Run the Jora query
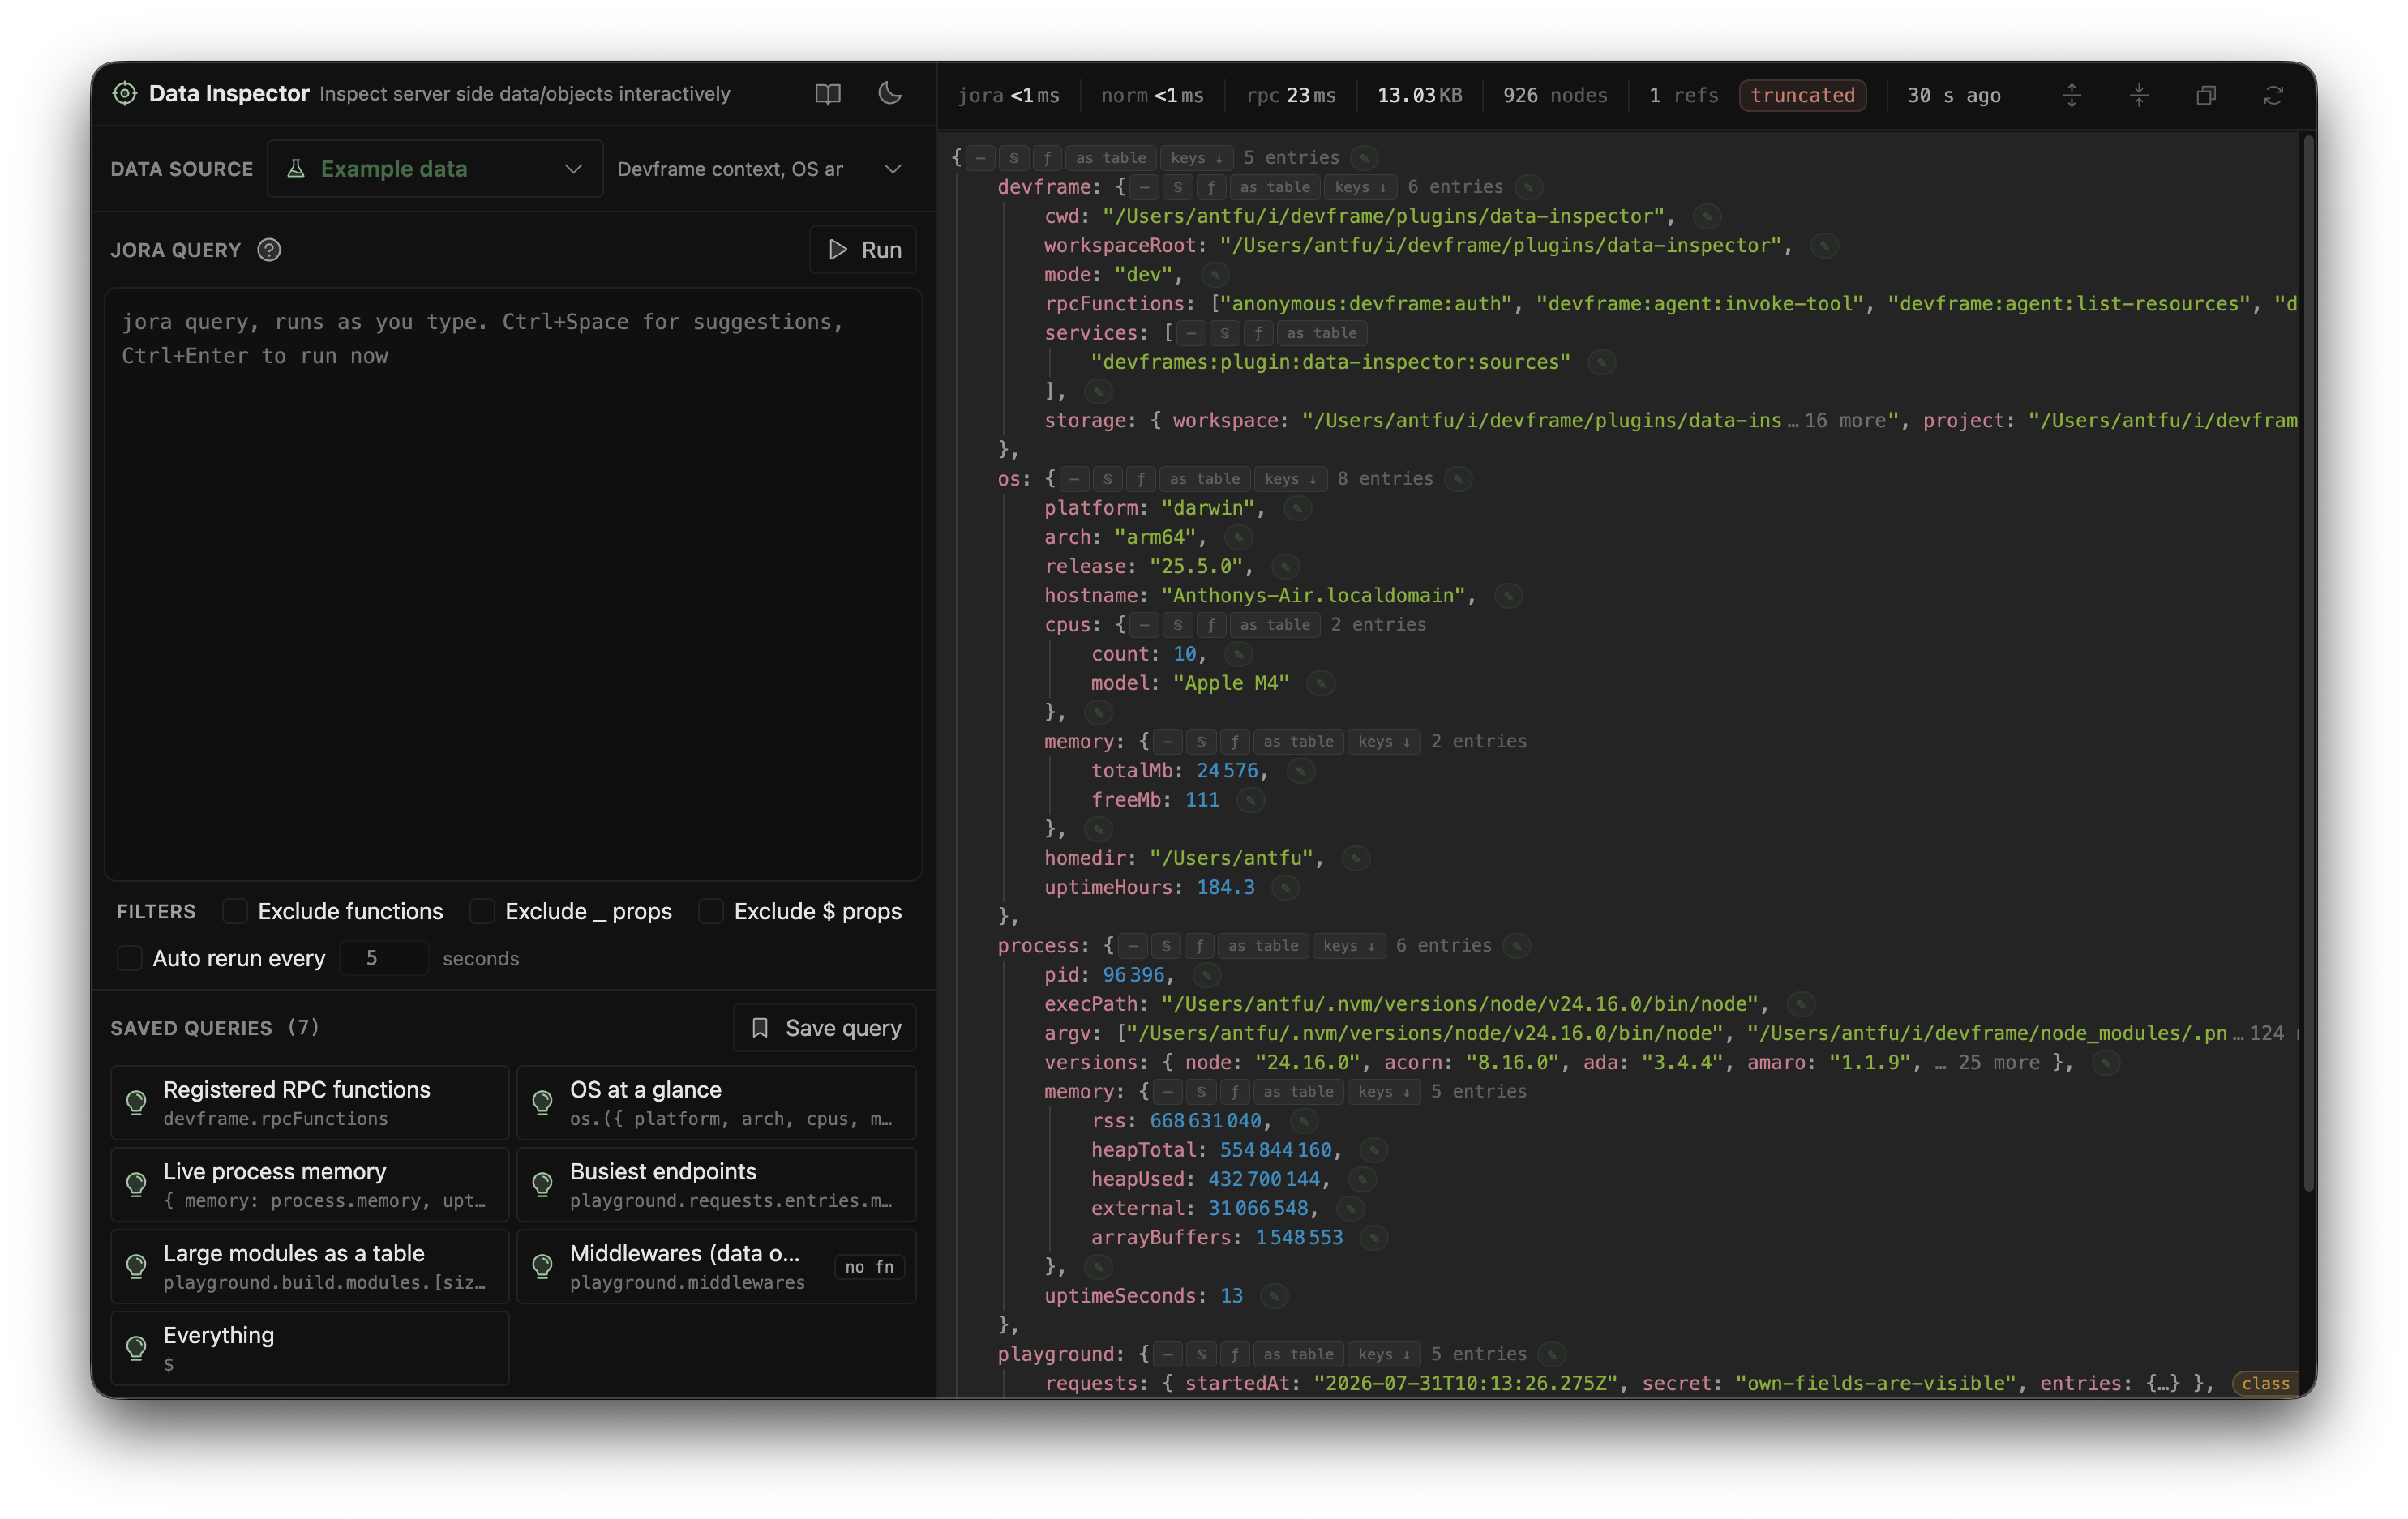Image resolution: width=2408 pixels, height=1519 pixels. [x=863, y=250]
